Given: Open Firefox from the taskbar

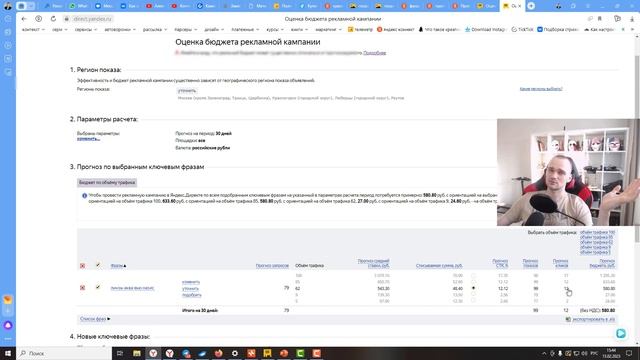Looking at the screenshot, I should click(218, 353).
